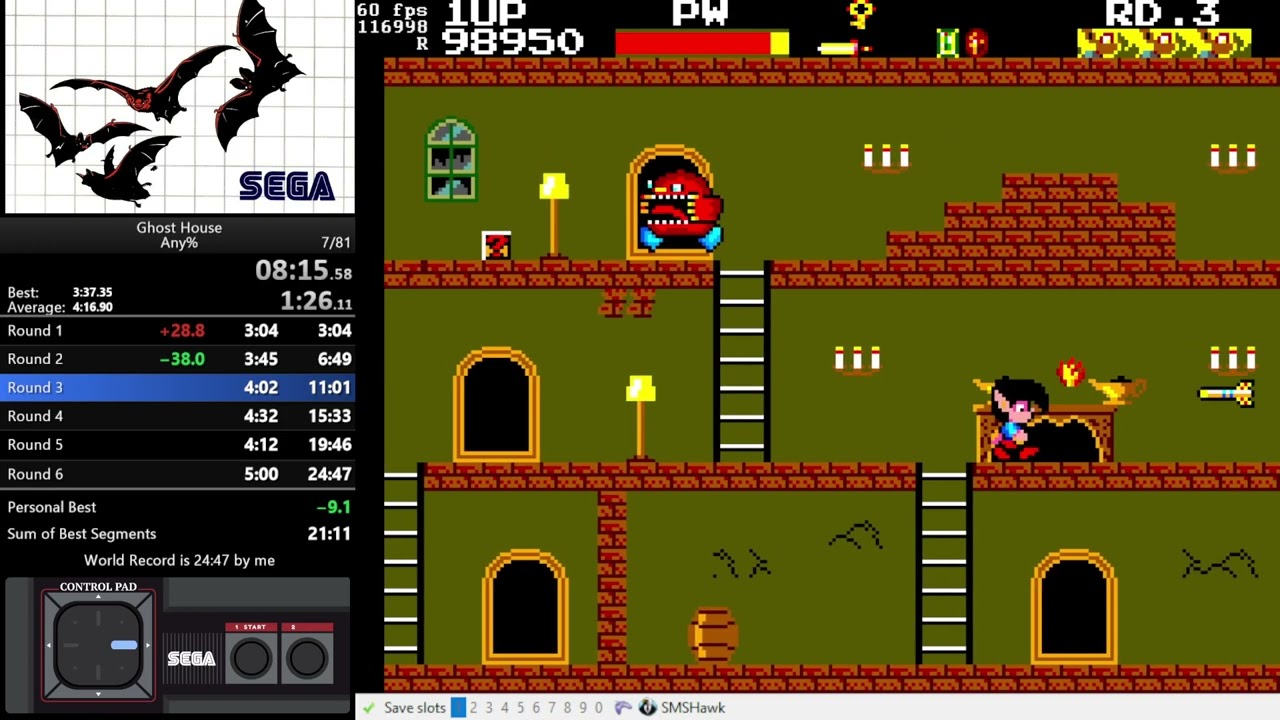Click the SMSHawk core icon
This screenshot has height=720, width=1280.
tap(647, 708)
